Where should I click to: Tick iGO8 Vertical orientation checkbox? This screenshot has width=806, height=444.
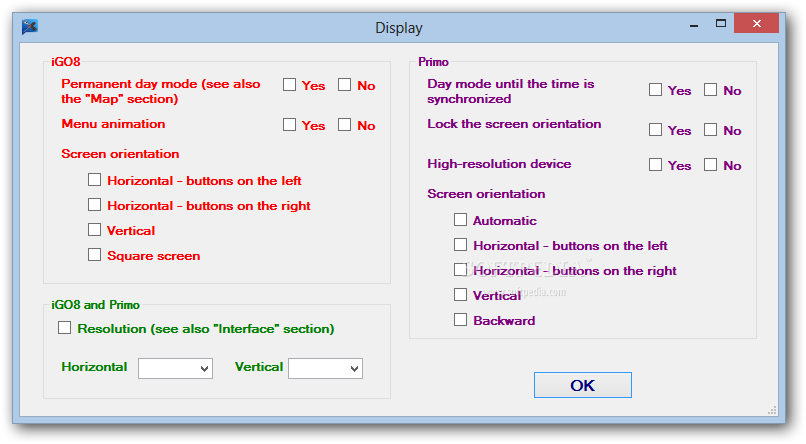coord(95,230)
